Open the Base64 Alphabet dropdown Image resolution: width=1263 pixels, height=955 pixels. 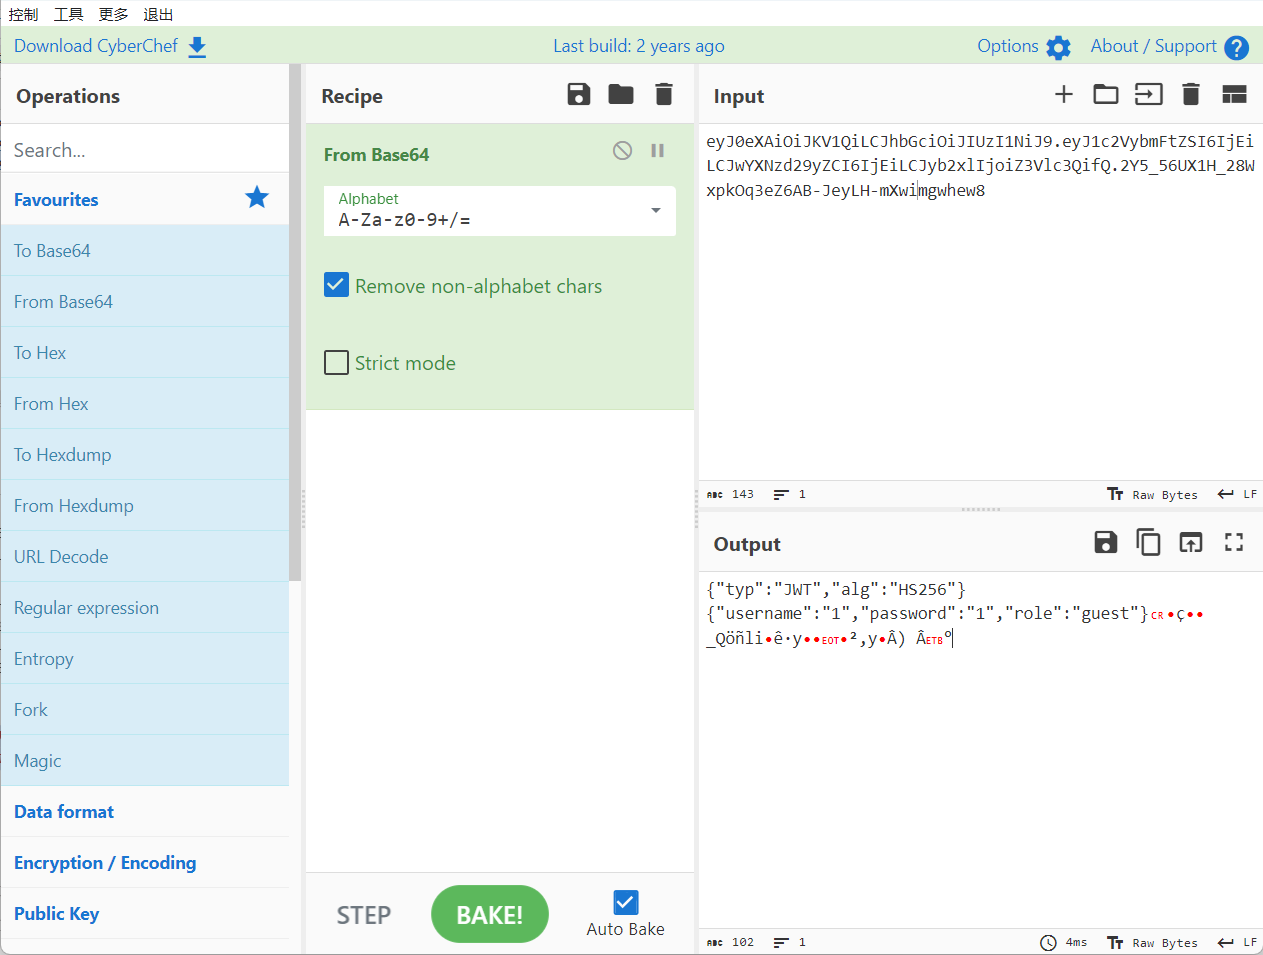(x=655, y=211)
